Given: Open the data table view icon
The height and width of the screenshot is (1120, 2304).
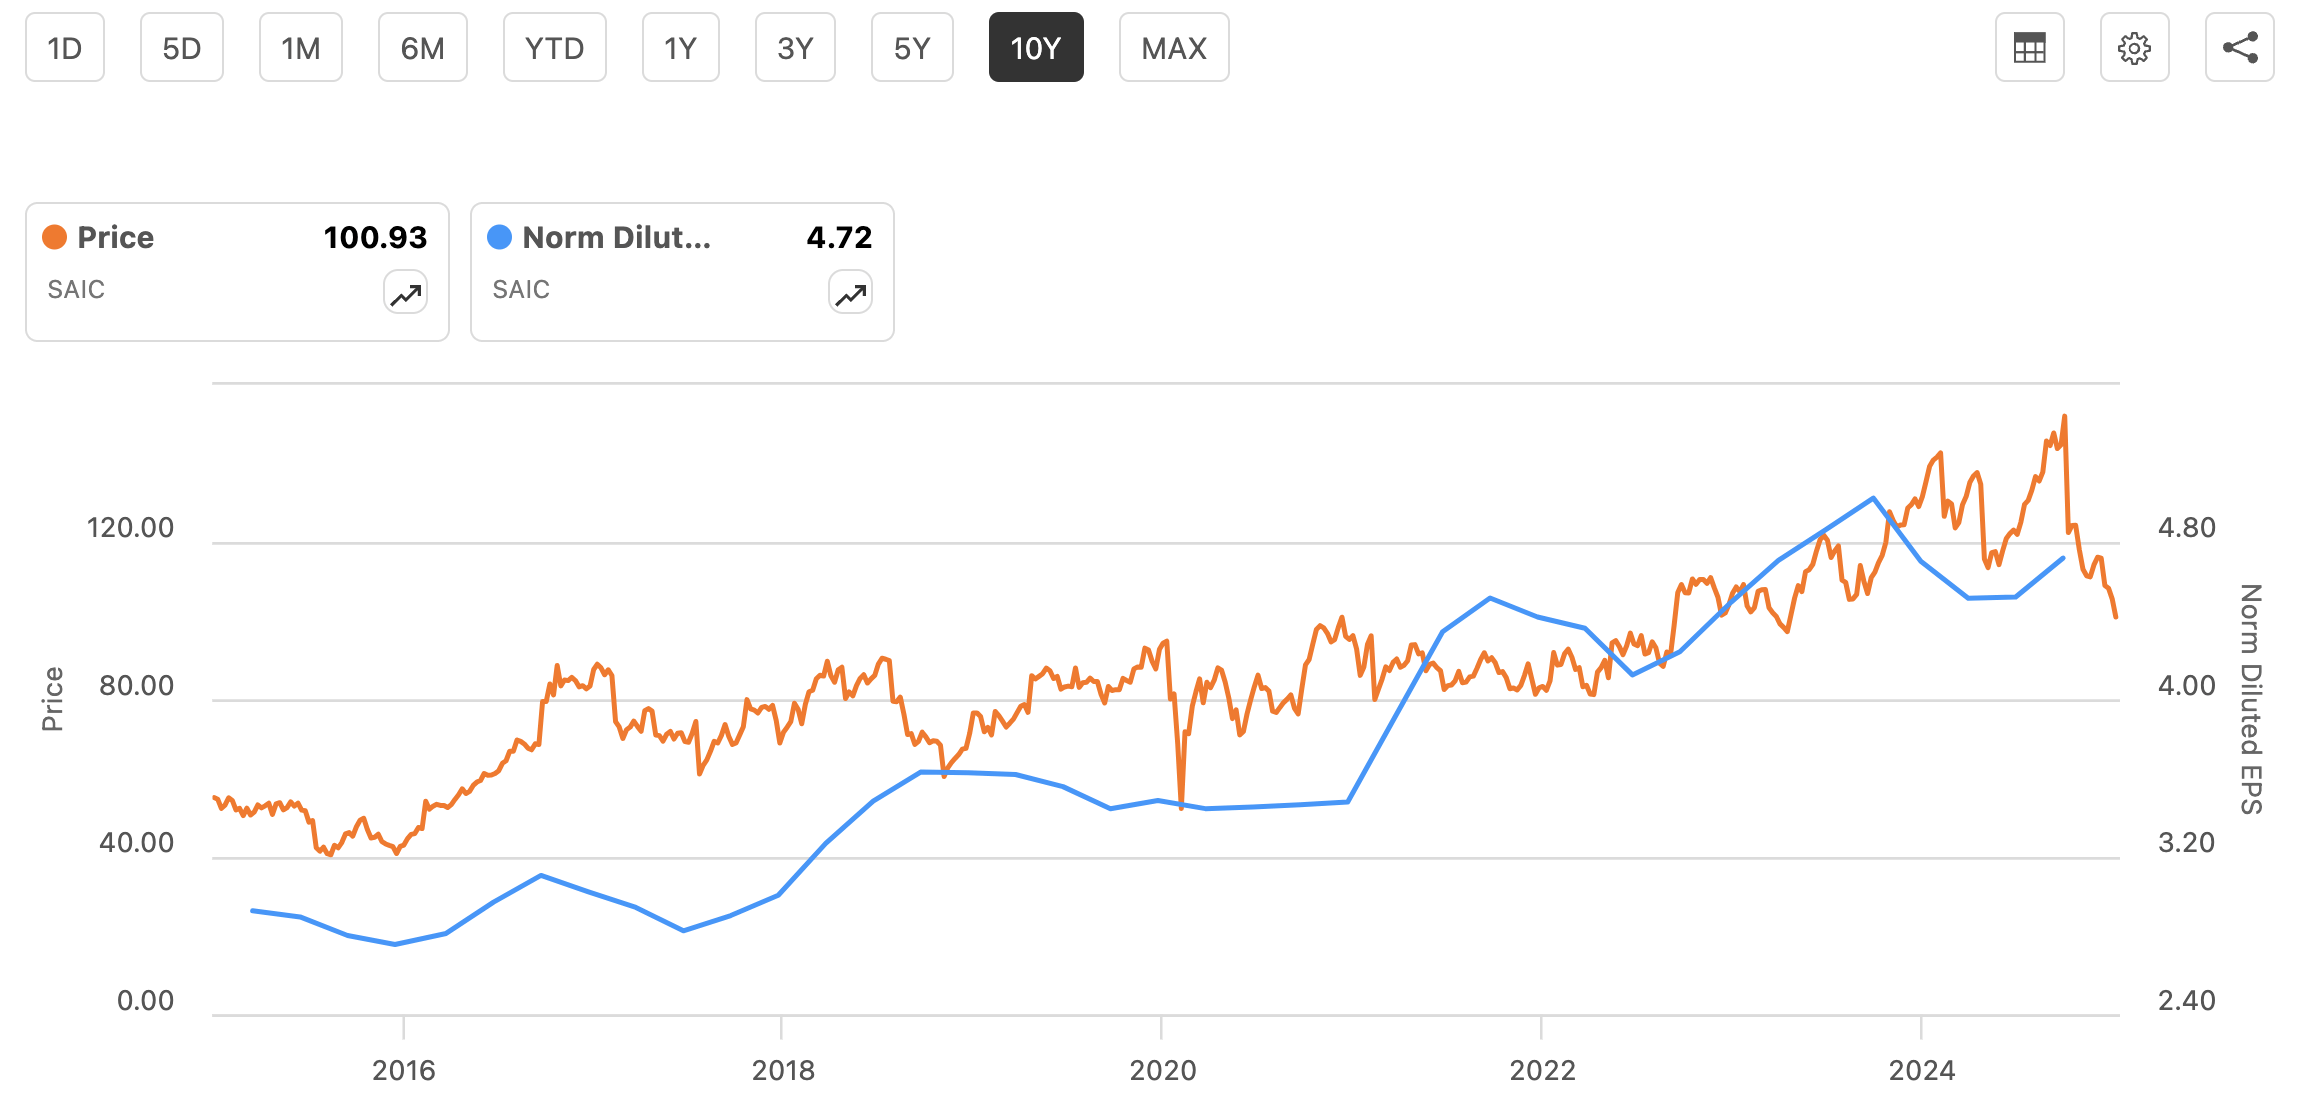Looking at the screenshot, I should pos(2029,48).
